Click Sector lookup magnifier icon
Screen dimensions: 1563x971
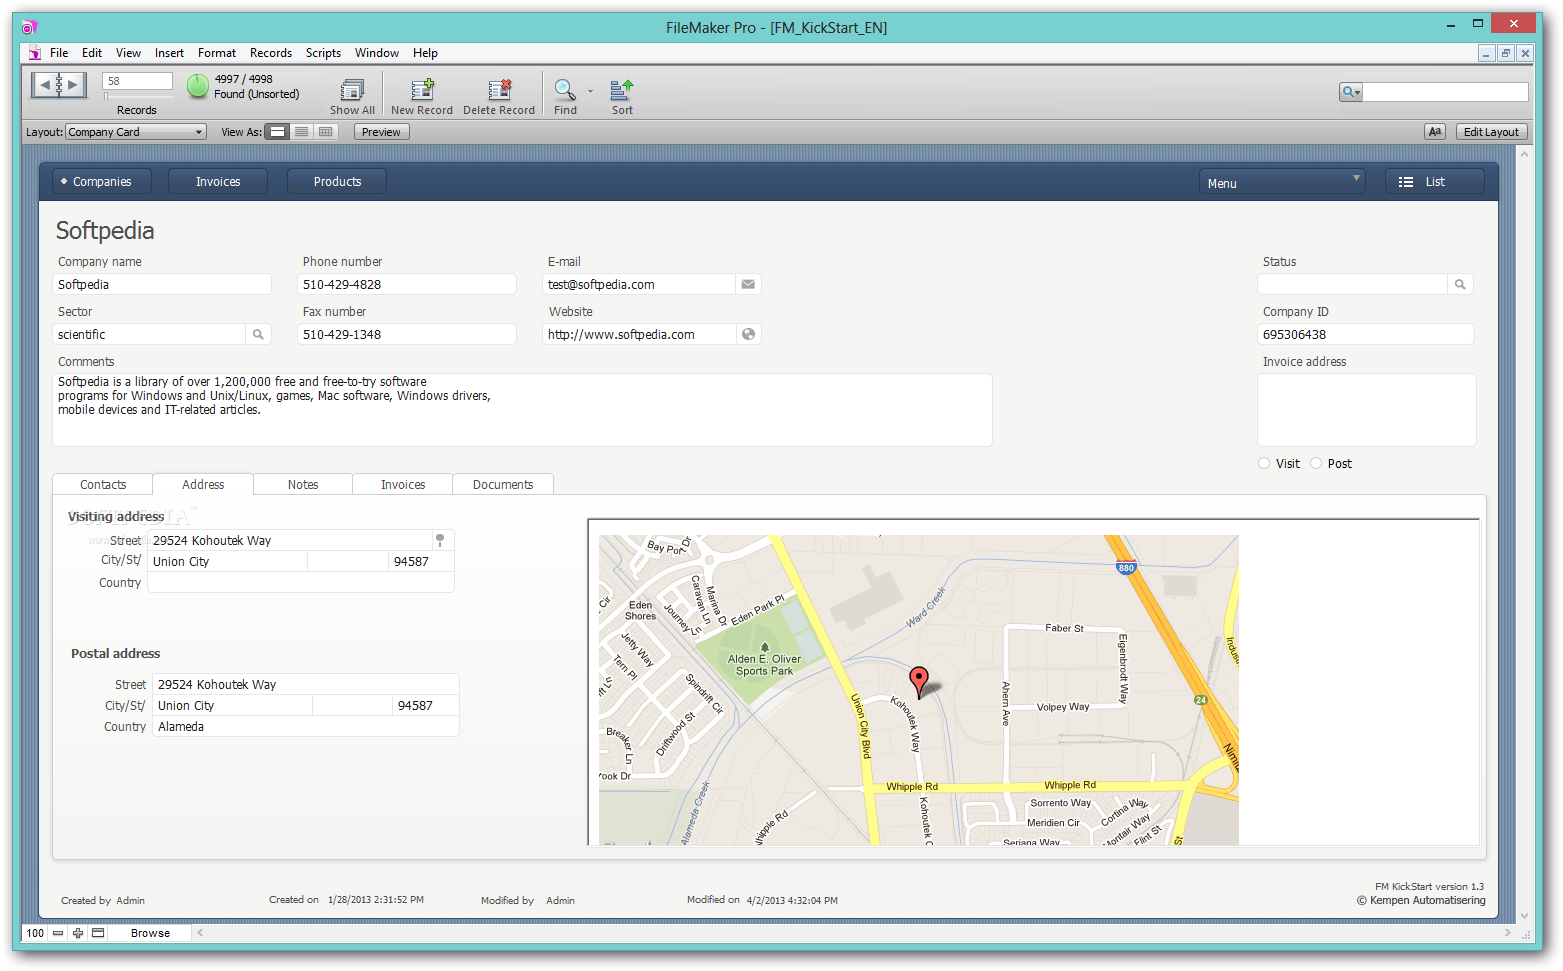(258, 335)
